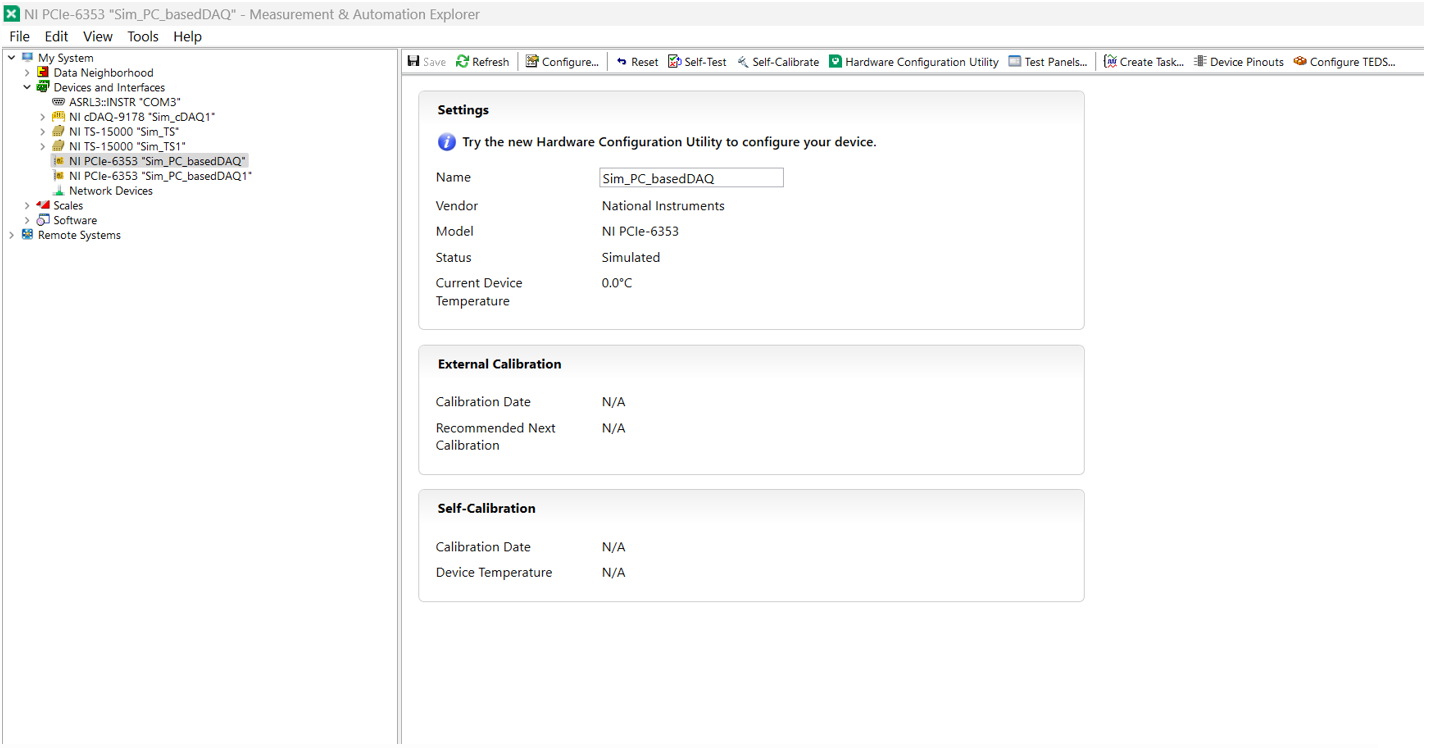This screenshot has width=1429, height=748.
Task: Open the Edit menu
Action: 56,36
